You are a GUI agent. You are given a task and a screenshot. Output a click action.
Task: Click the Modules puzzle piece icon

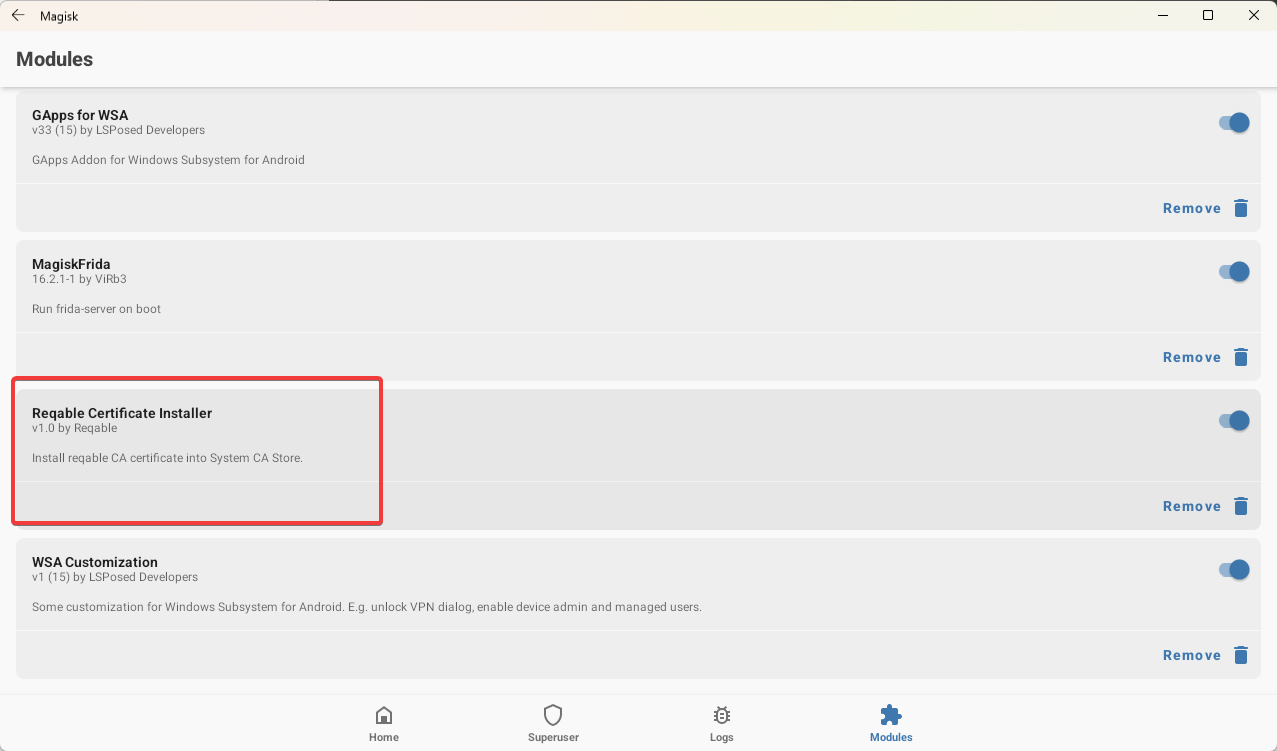coord(891,715)
